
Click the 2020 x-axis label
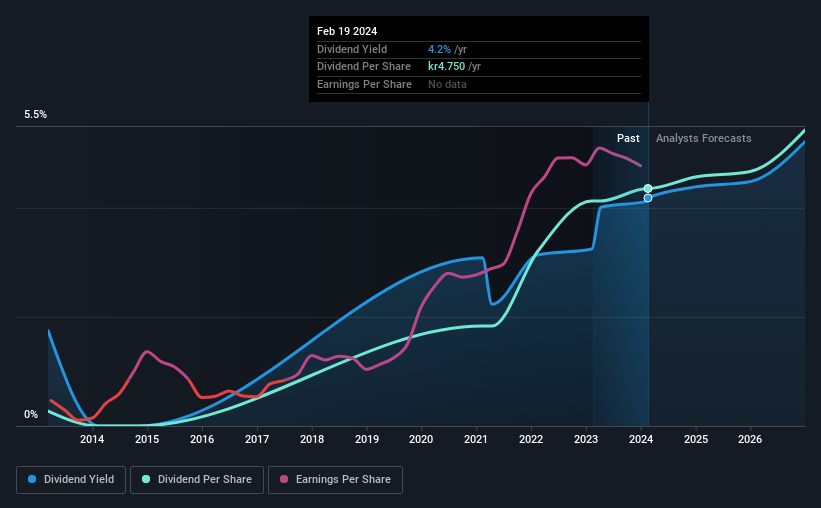(421, 439)
